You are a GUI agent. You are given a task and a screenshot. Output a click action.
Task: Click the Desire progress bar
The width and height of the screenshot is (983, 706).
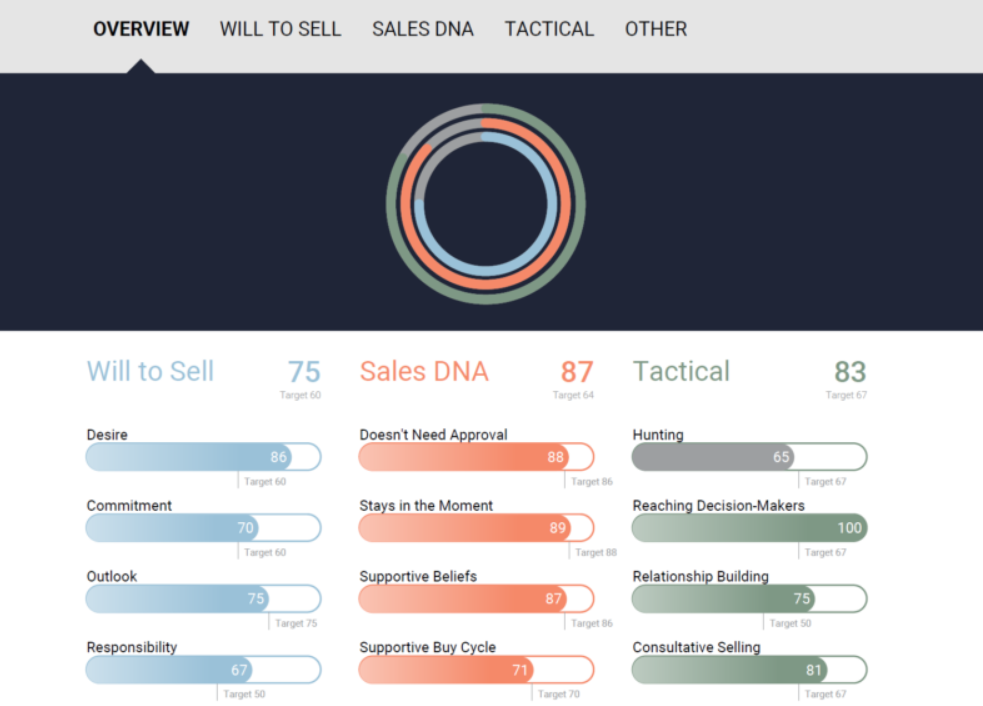pyautogui.click(x=203, y=457)
